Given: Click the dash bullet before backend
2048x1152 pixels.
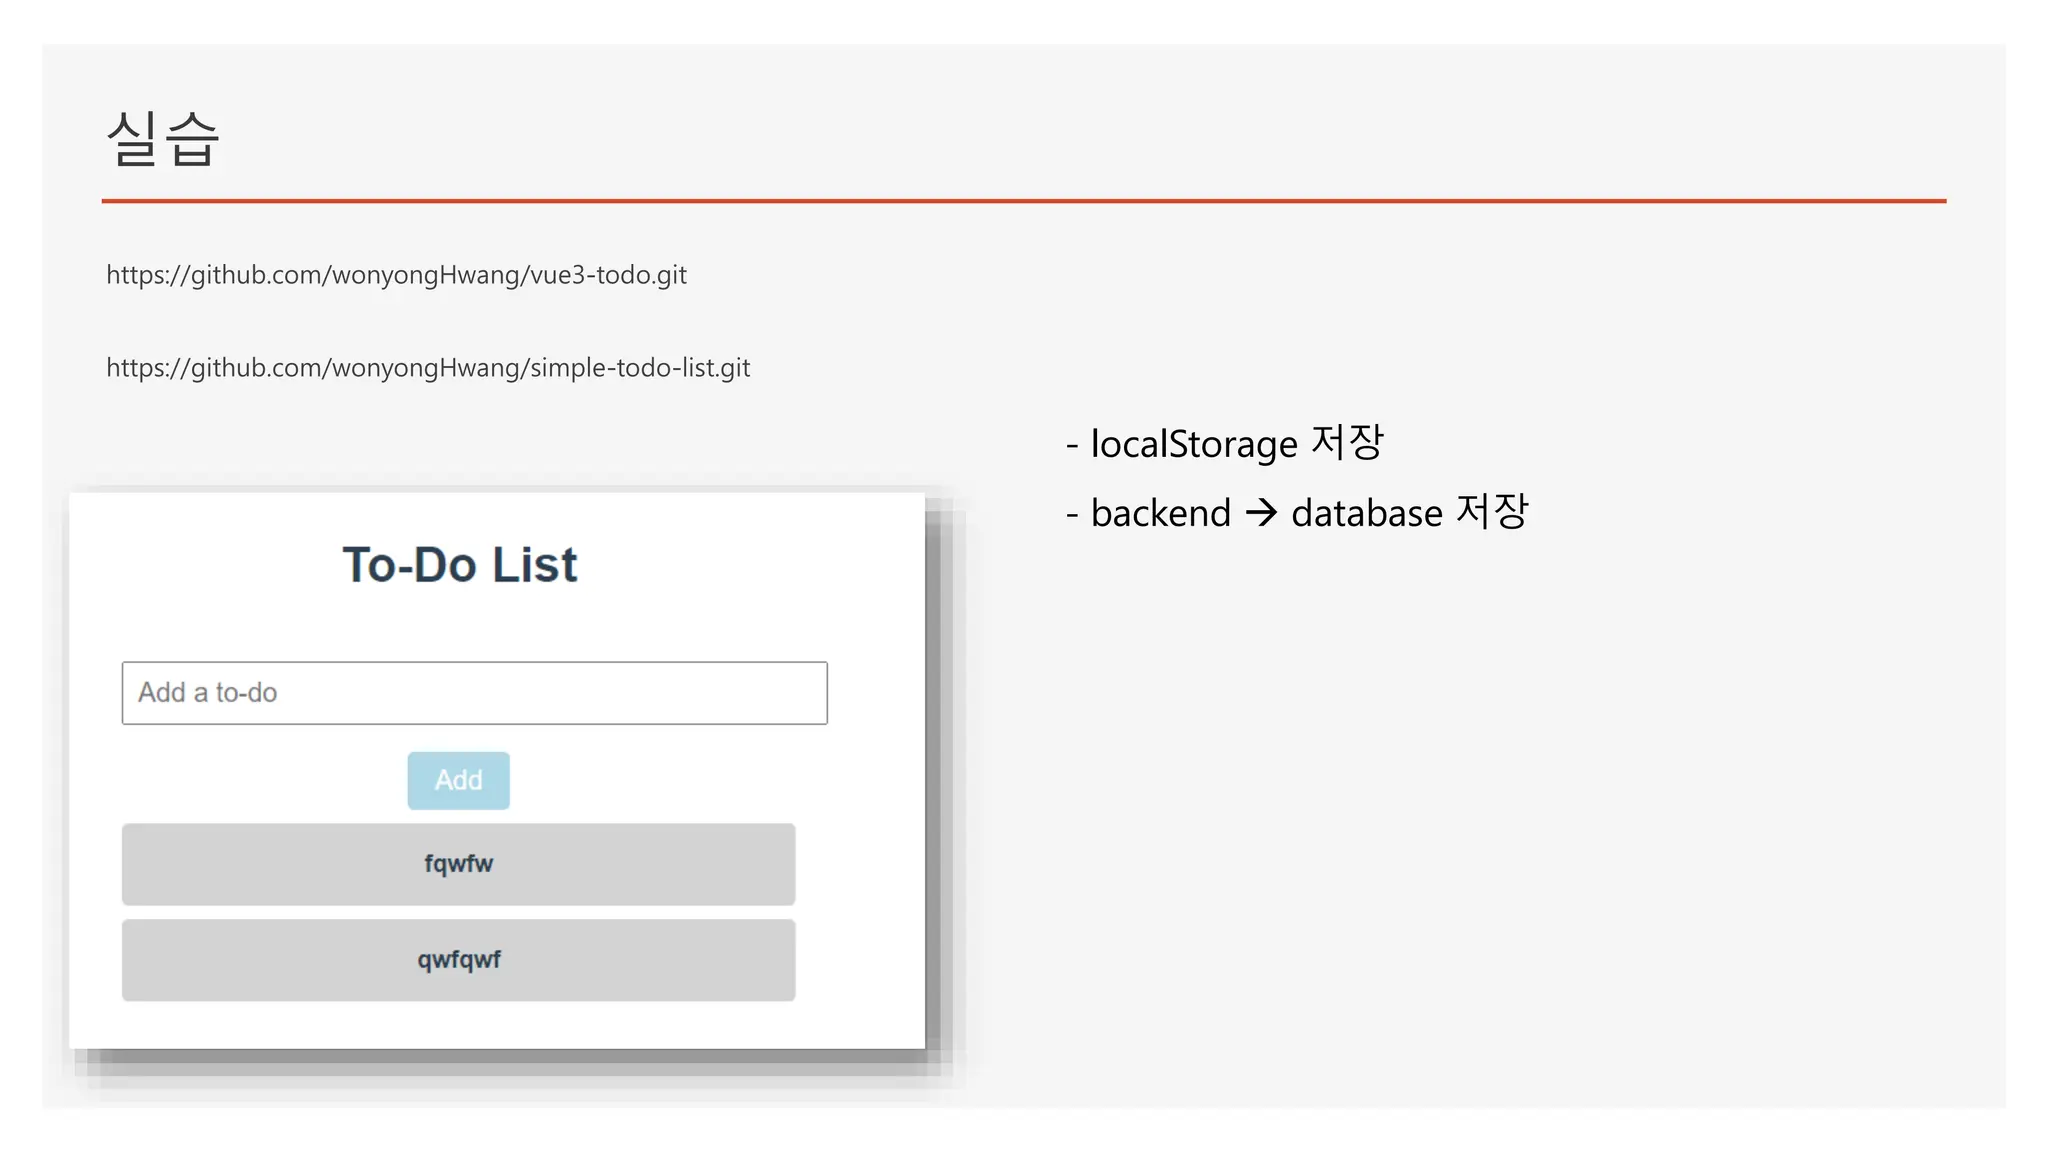Looking at the screenshot, I should point(1072,514).
